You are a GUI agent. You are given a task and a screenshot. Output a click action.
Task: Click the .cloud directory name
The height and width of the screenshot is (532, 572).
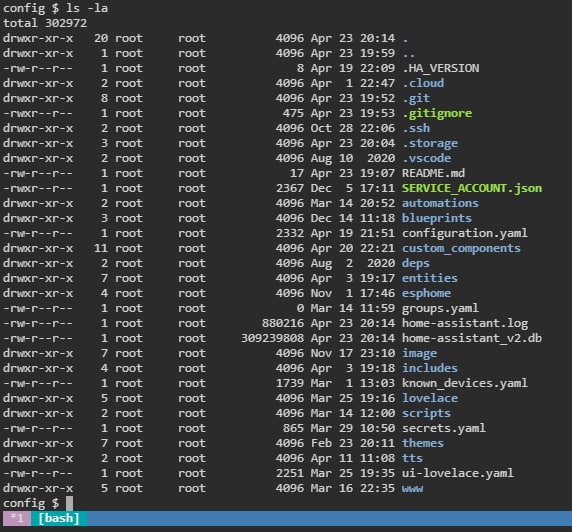(423, 83)
